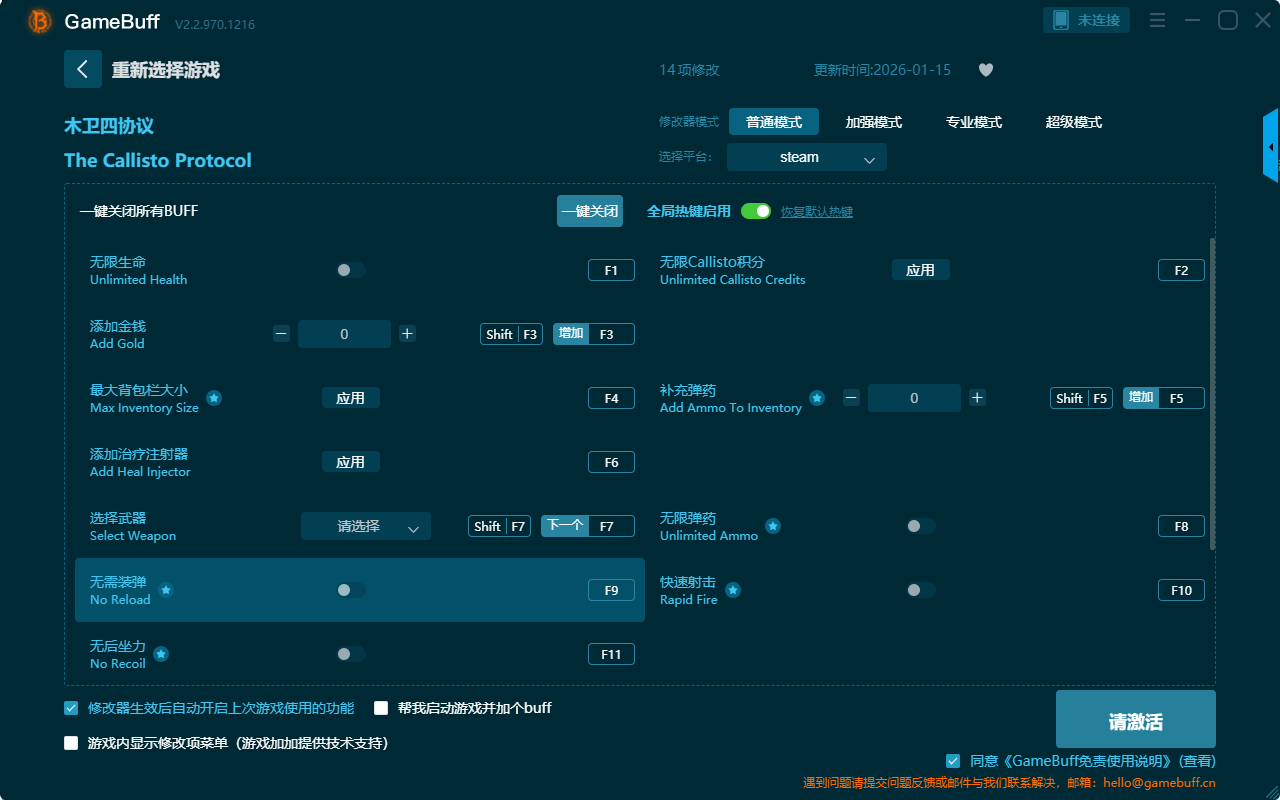Image resolution: width=1280 pixels, height=800 pixels.
Task: Select the 超级模式 tab
Action: tap(1073, 122)
